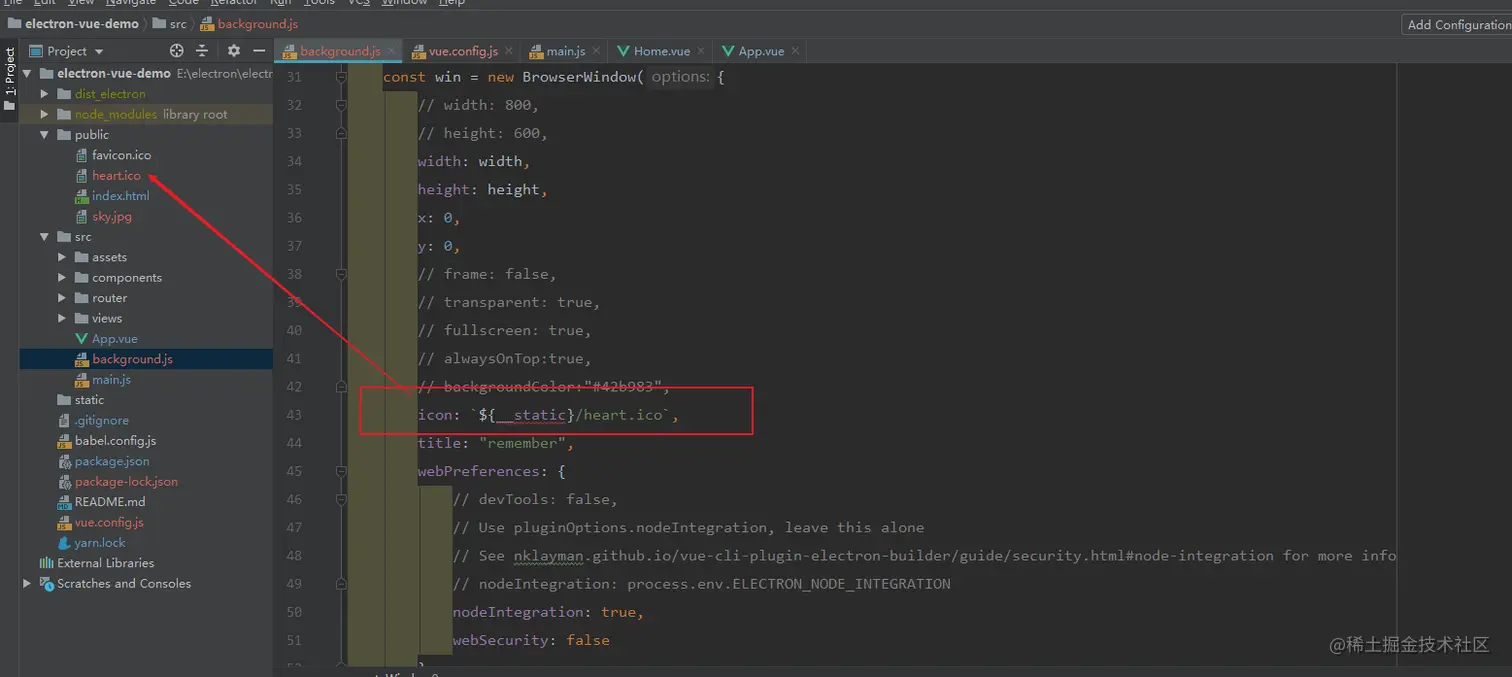Expand the dist_electron folder
This screenshot has width=1512, height=677.
point(44,94)
